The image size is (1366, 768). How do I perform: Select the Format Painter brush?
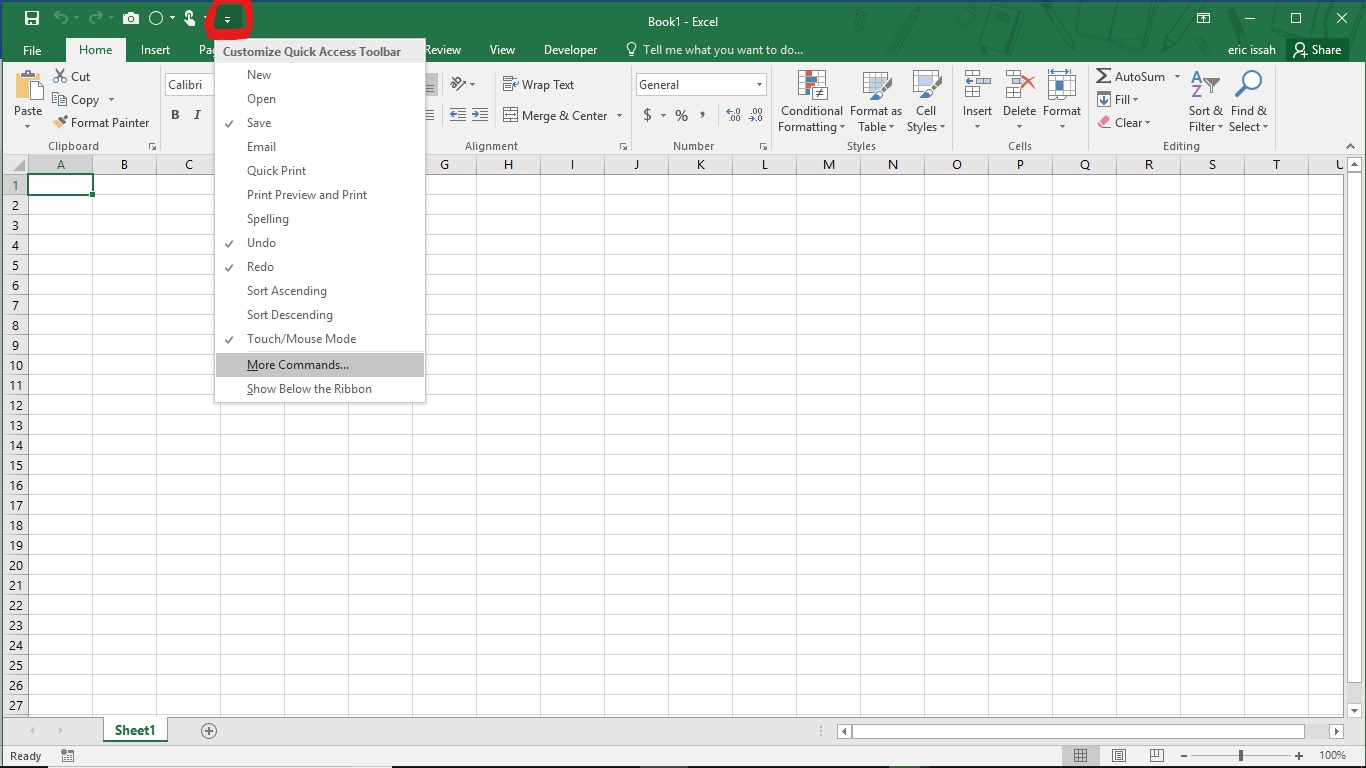click(x=60, y=123)
